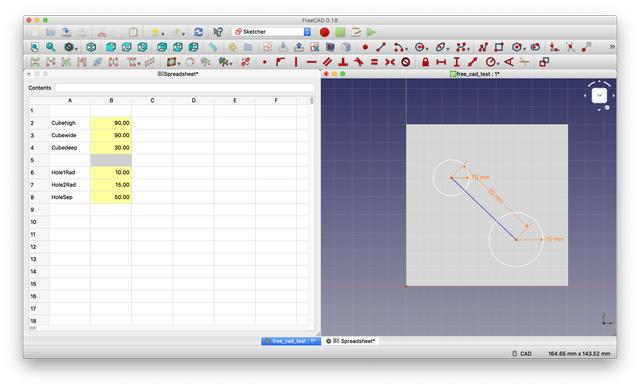Apply symmetric constraint
This screenshot has height=389, width=640.
(390, 62)
